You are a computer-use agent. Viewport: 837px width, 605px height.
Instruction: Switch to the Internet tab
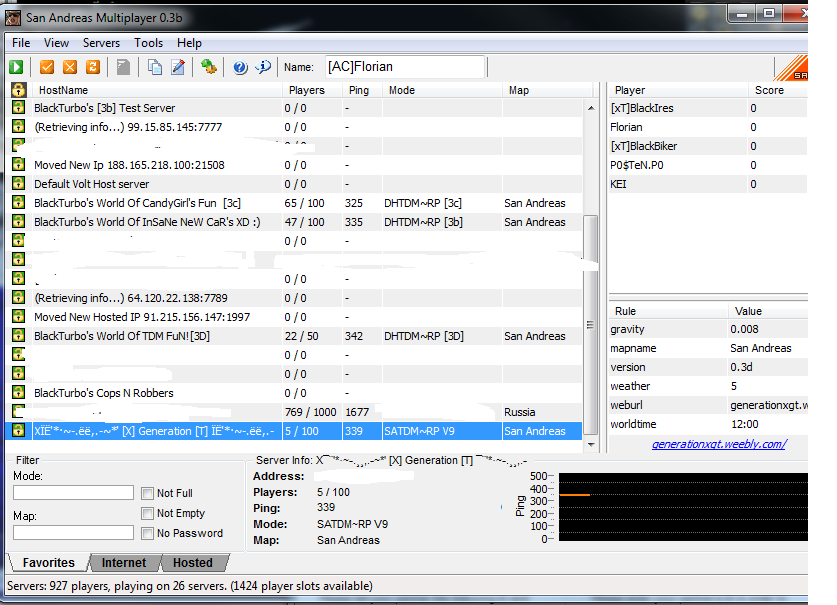124,563
